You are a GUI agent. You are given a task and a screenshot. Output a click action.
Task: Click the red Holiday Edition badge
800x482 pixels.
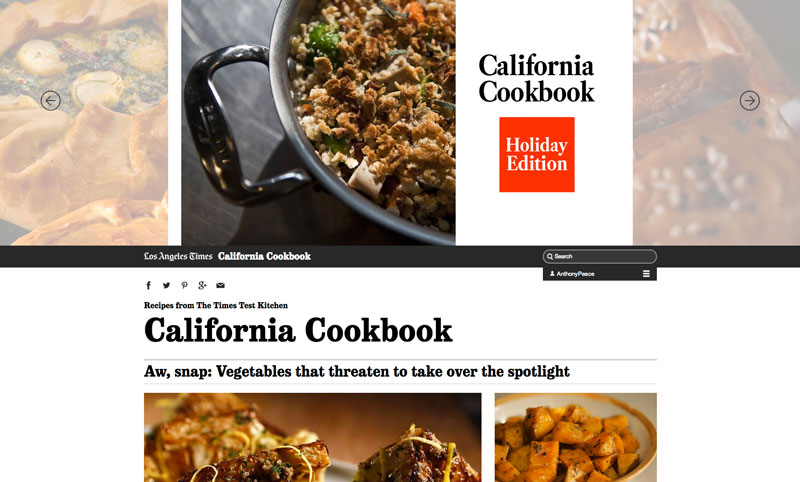point(537,155)
